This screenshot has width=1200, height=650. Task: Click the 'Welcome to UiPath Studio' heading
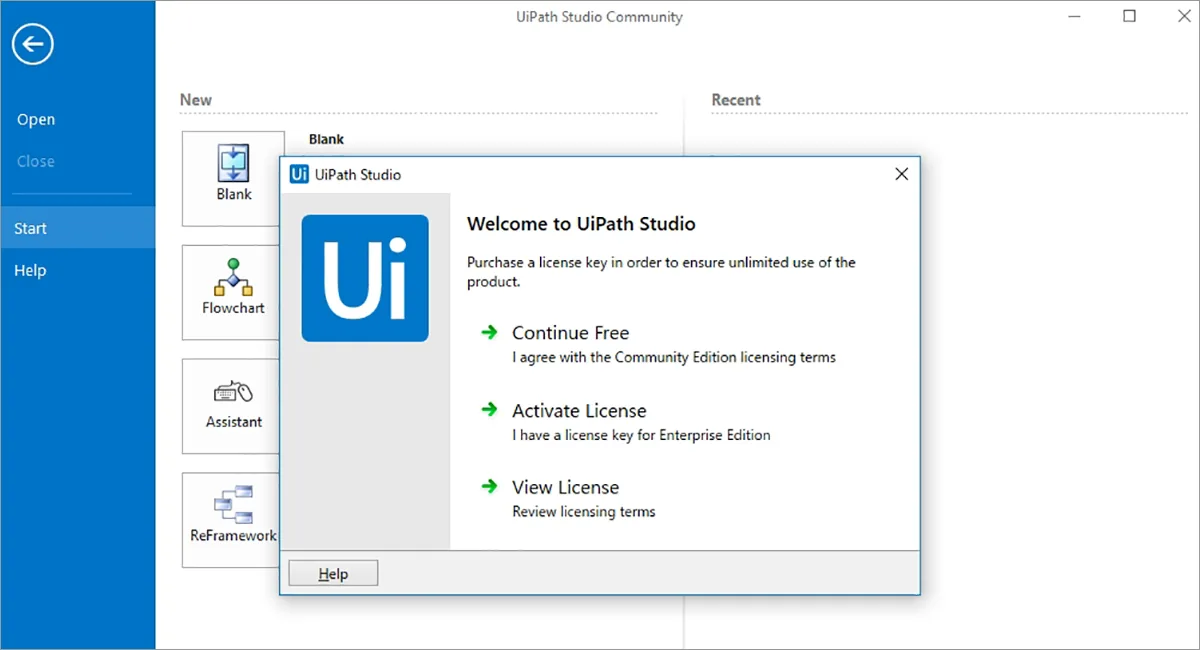point(581,224)
